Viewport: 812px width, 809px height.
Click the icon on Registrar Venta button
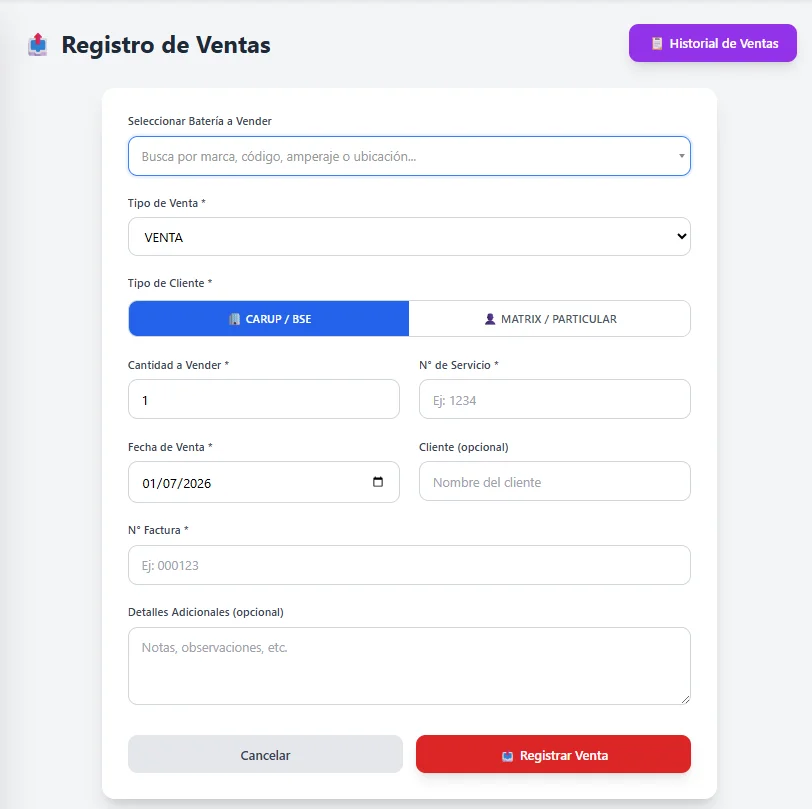(x=508, y=756)
